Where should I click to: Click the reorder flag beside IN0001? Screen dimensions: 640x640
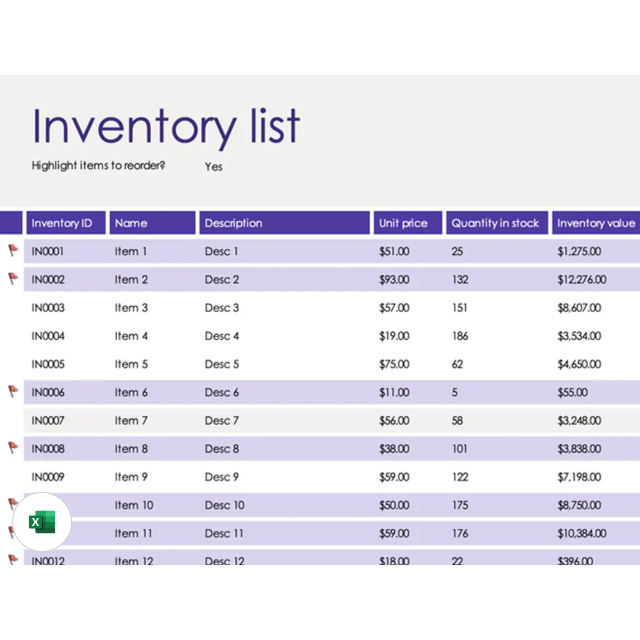(13, 250)
